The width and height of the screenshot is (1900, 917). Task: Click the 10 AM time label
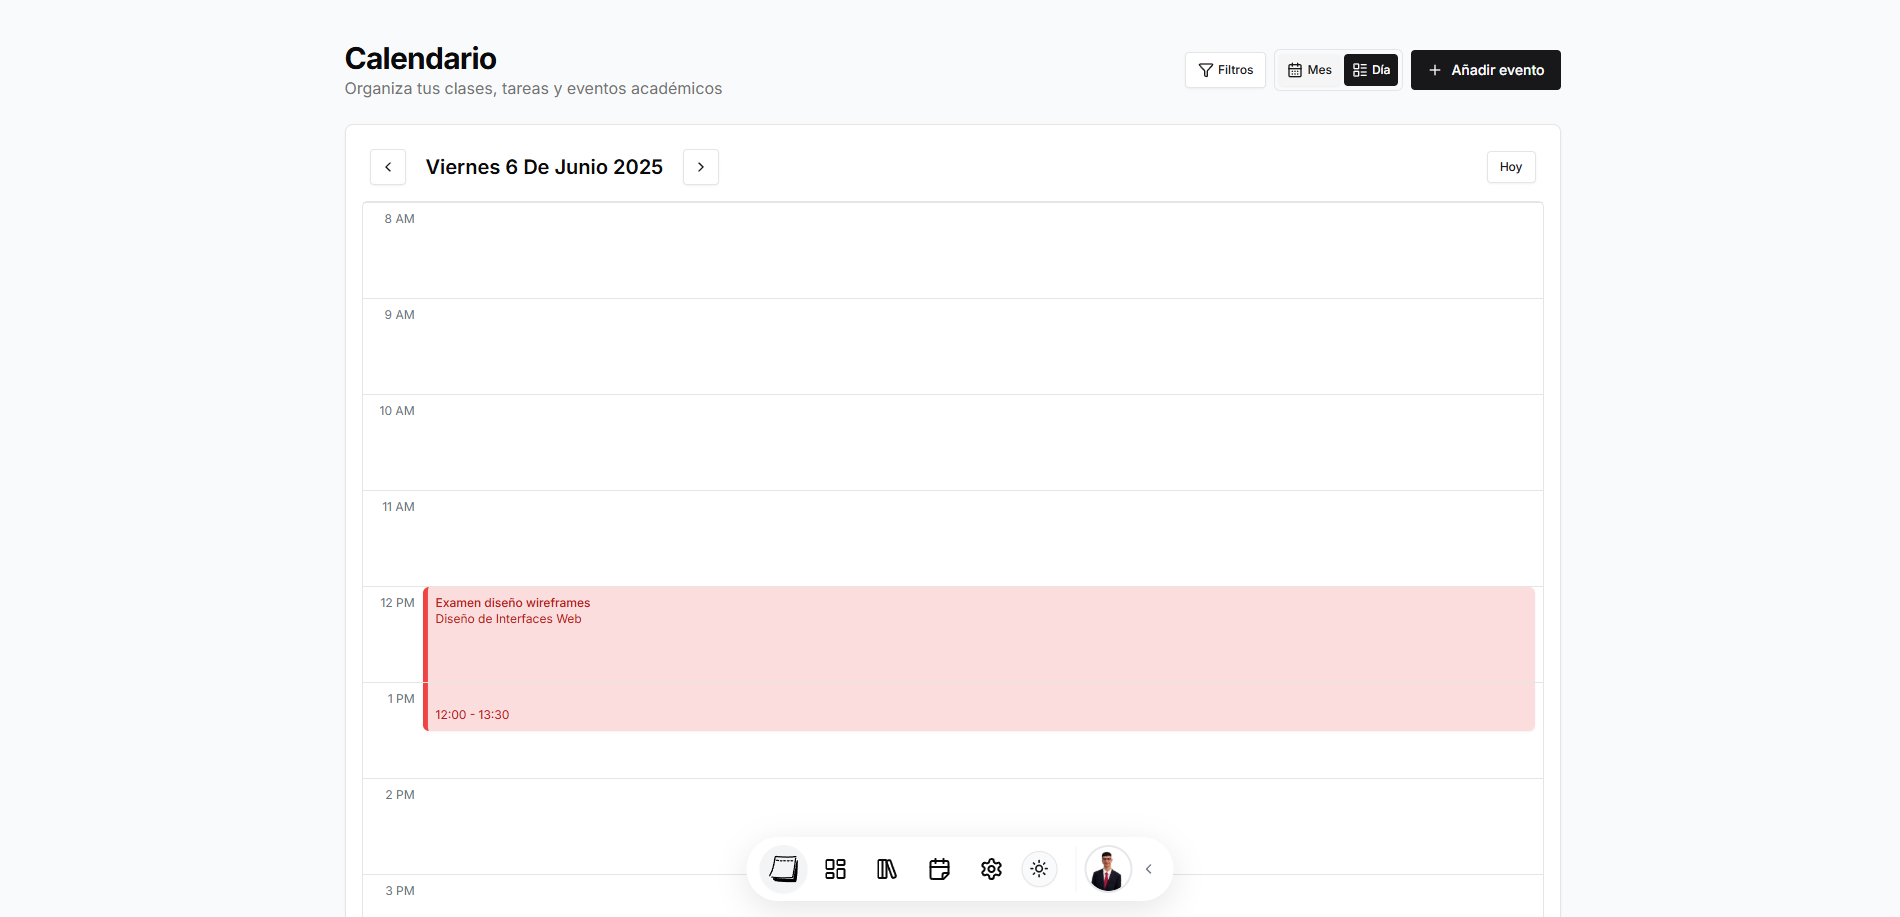397,411
